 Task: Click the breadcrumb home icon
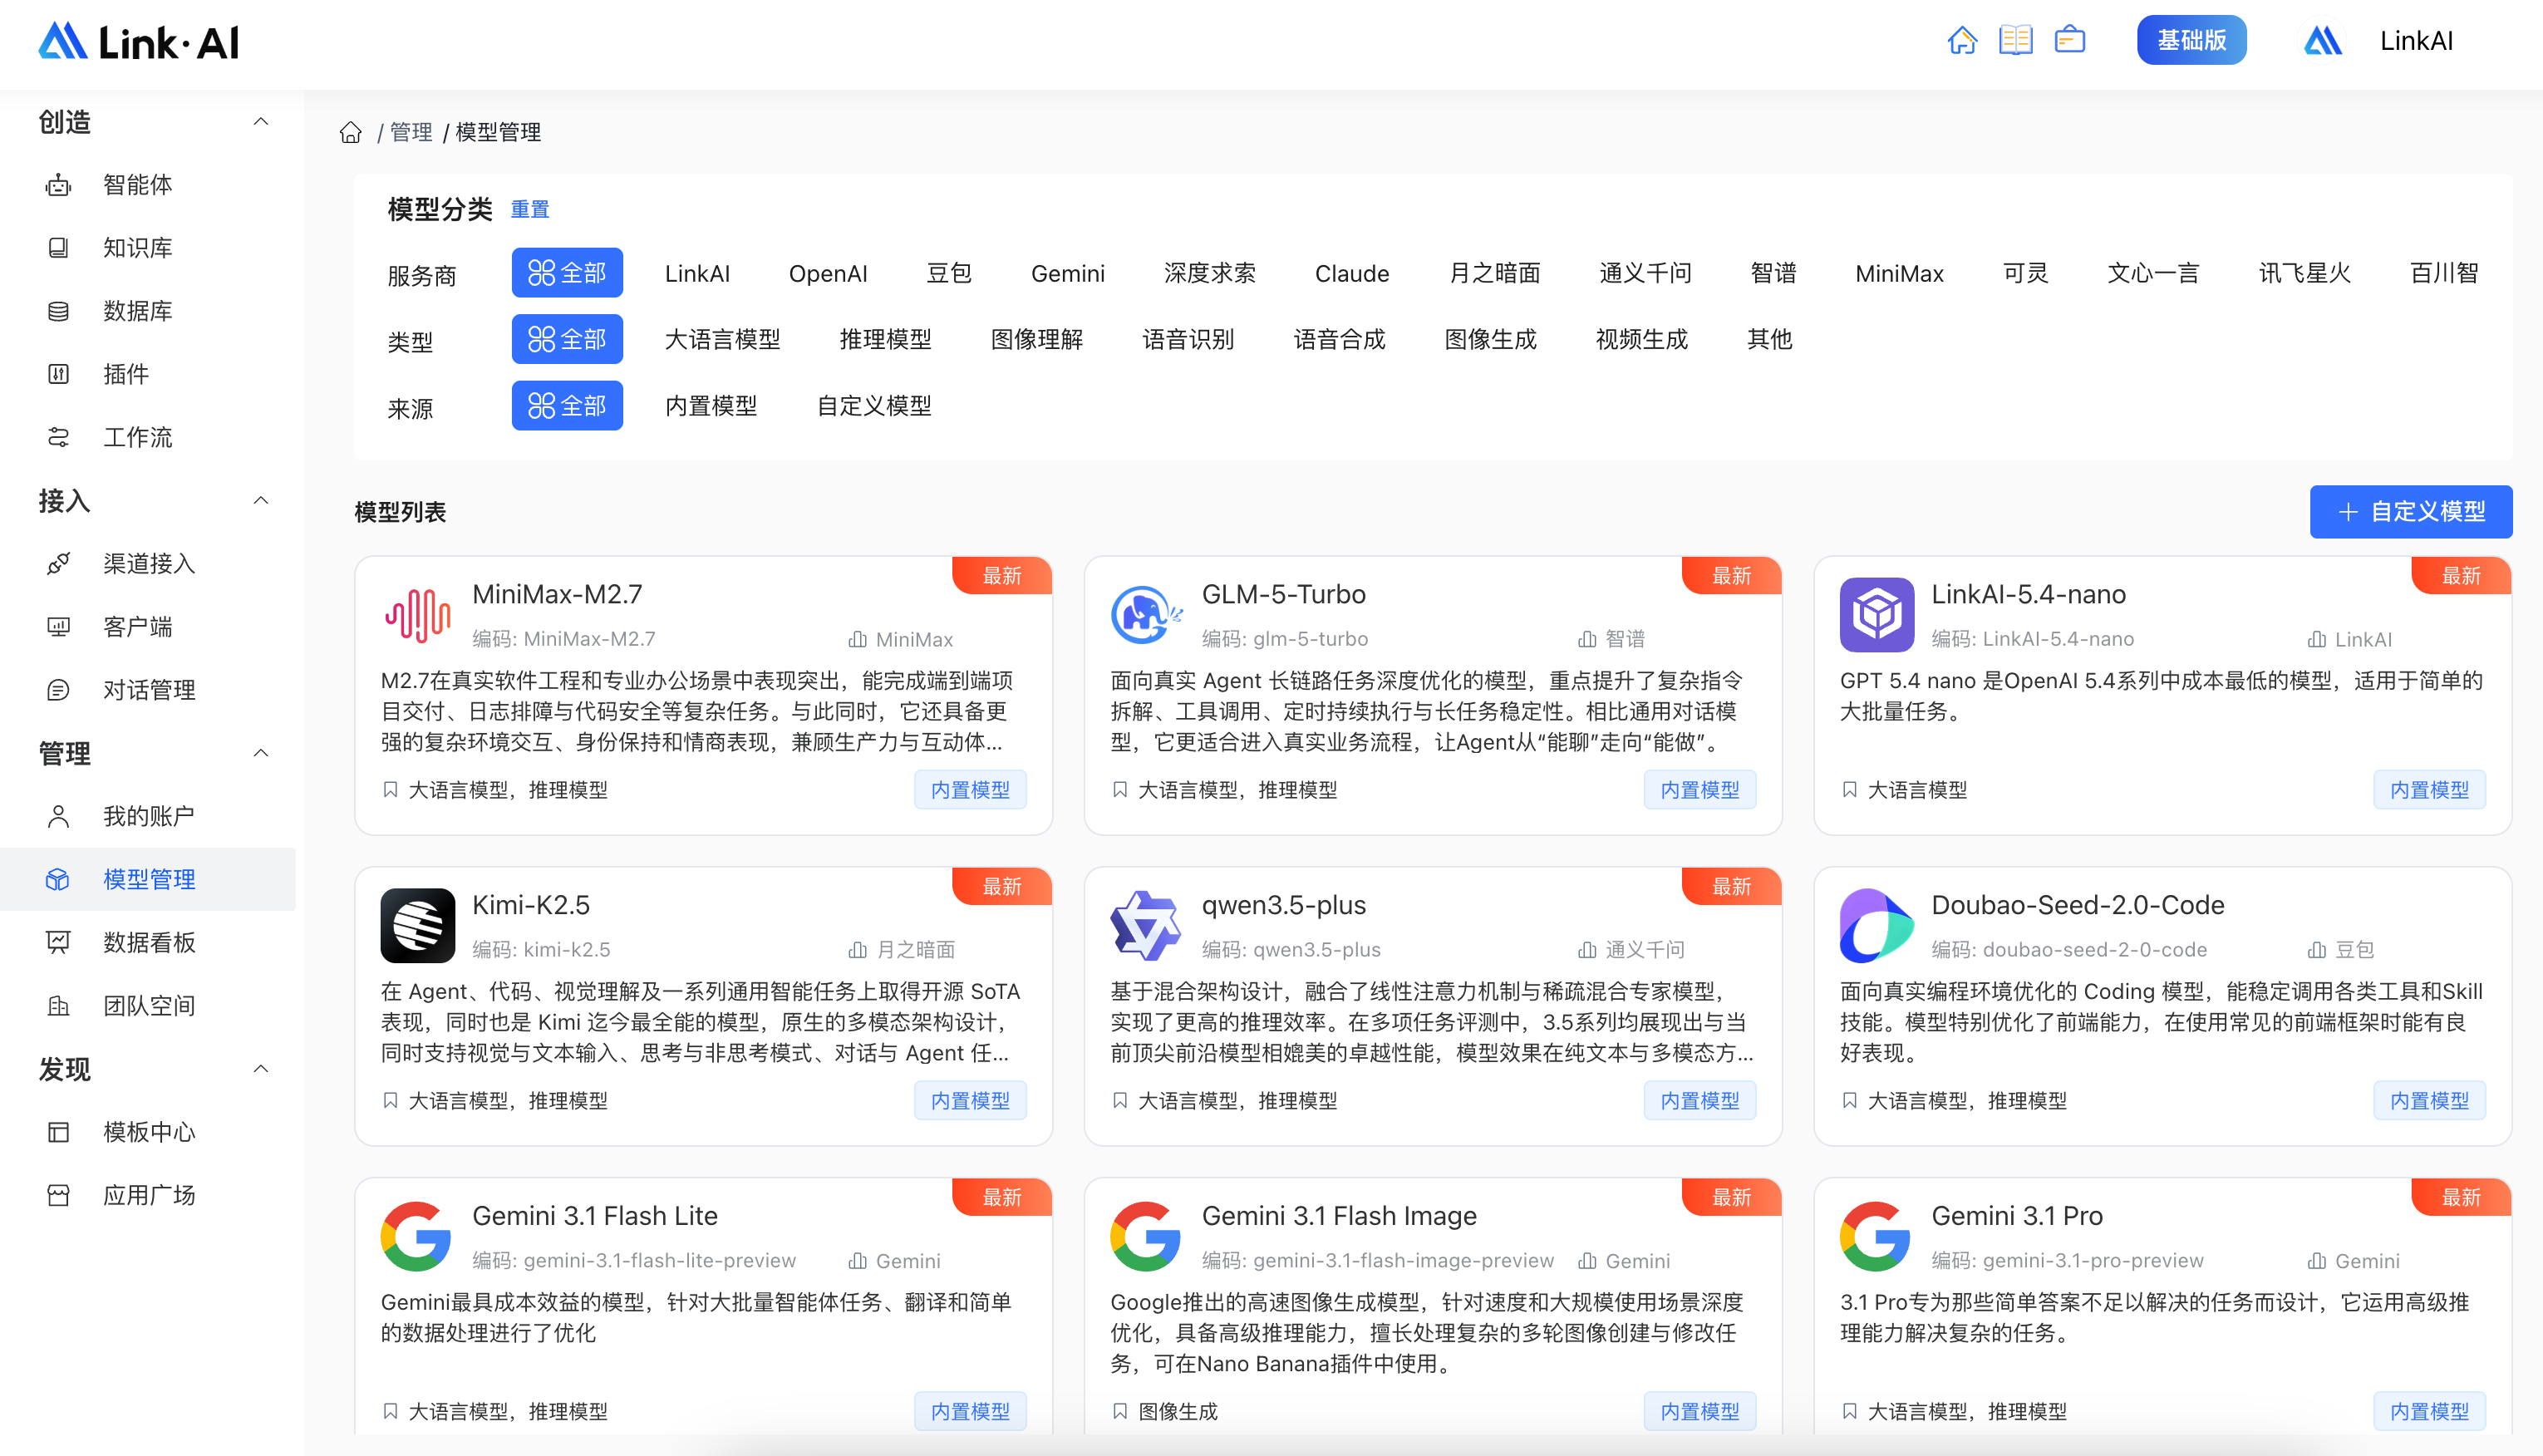tap(351, 131)
